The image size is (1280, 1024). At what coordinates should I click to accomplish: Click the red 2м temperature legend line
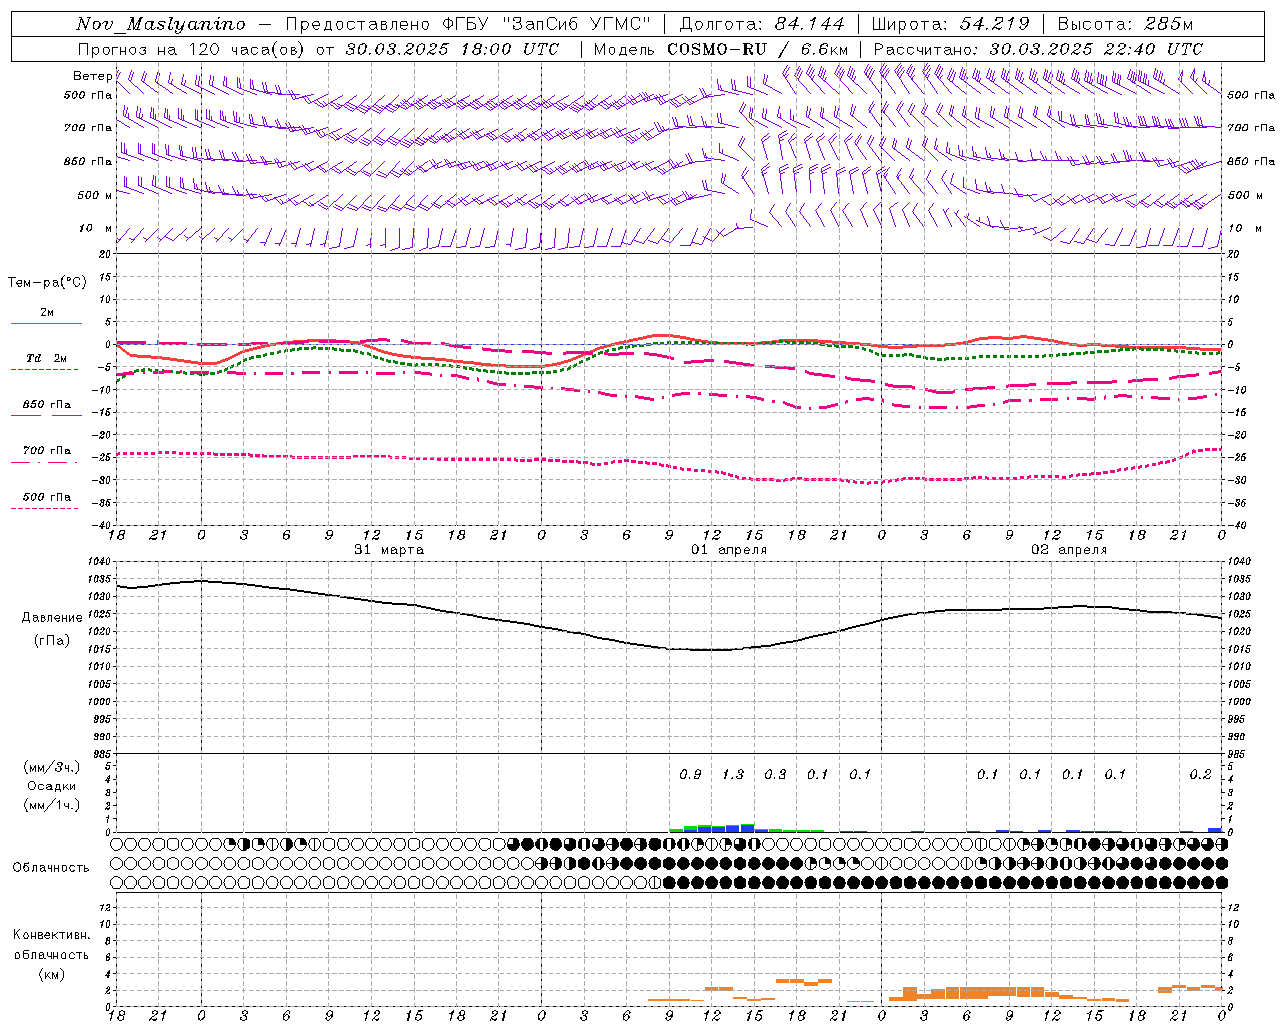[x=46, y=323]
